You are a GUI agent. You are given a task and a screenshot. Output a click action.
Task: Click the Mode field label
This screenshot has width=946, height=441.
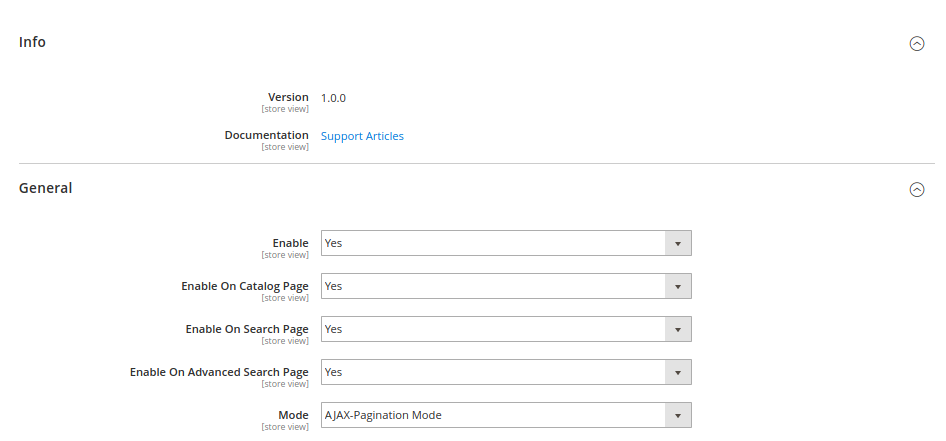pyautogui.click(x=293, y=415)
